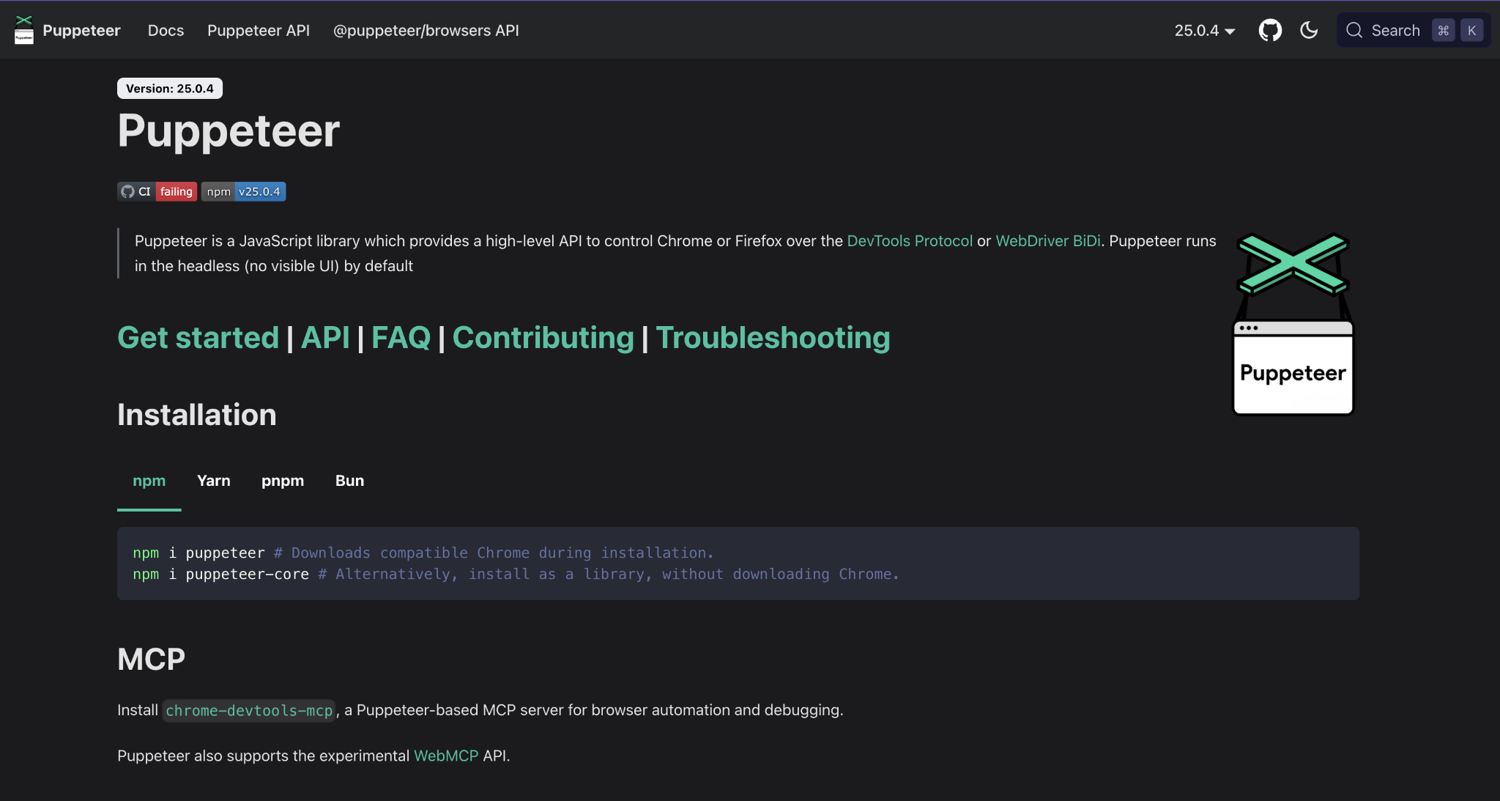Click the Puppeteer logo in the navbar
The height and width of the screenshot is (801, 1500).
[24, 30]
